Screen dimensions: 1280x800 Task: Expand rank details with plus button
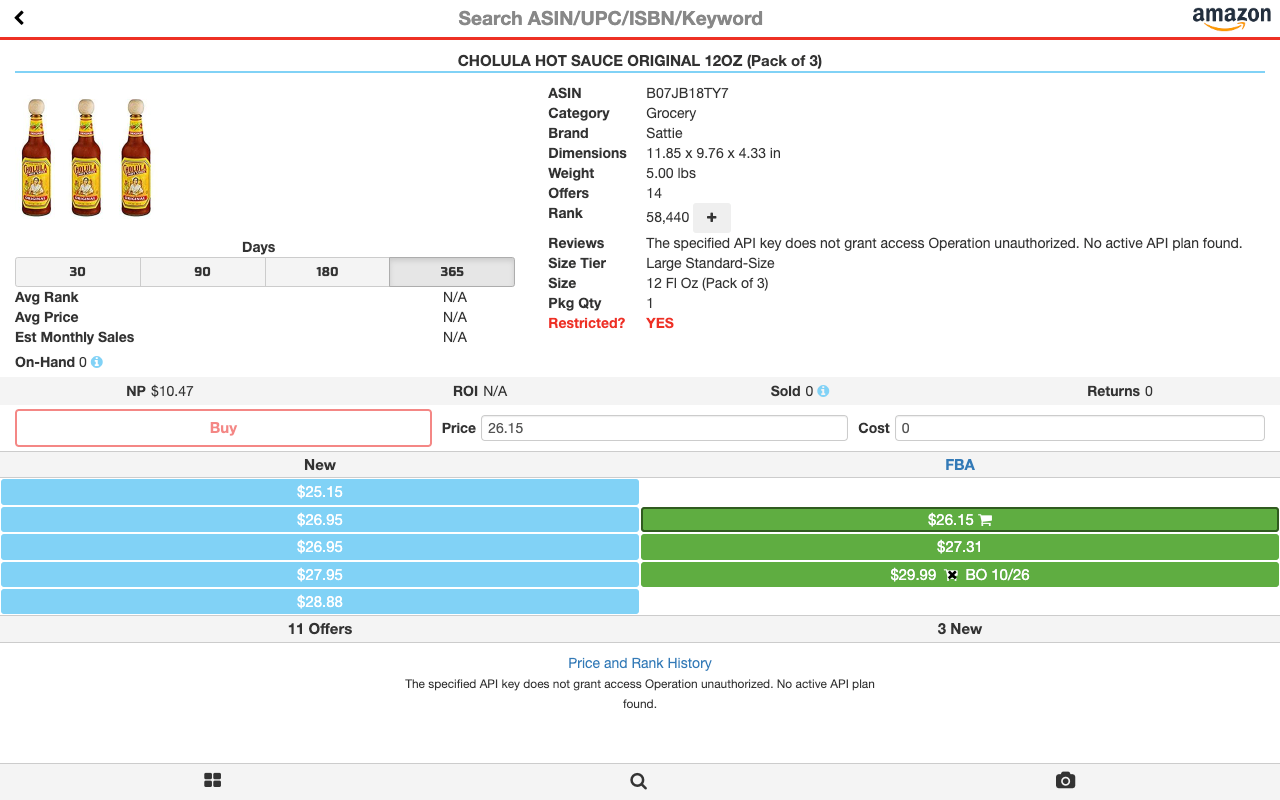[711, 217]
